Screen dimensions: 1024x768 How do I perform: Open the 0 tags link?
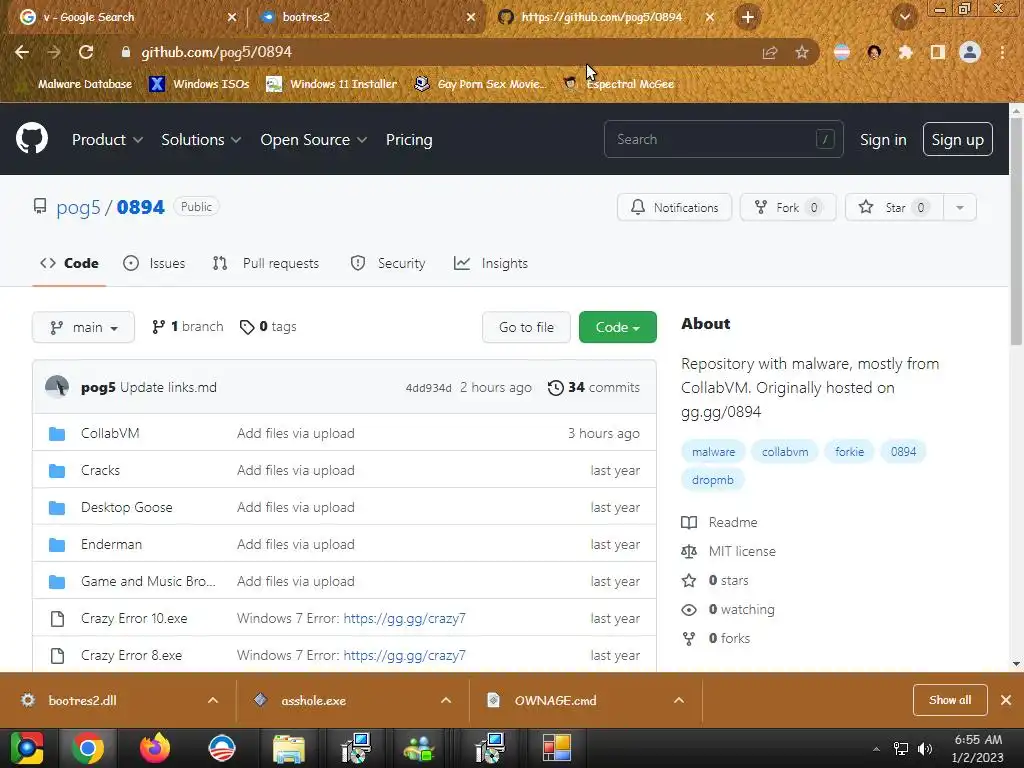coord(268,327)
